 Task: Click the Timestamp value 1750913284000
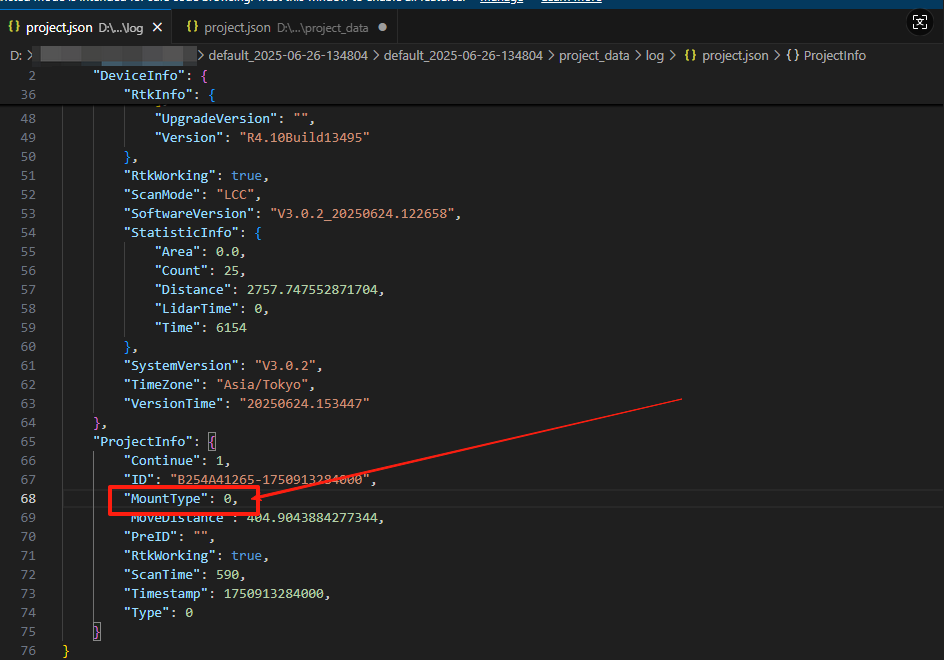pyautogui.click(x=273, y=594)
